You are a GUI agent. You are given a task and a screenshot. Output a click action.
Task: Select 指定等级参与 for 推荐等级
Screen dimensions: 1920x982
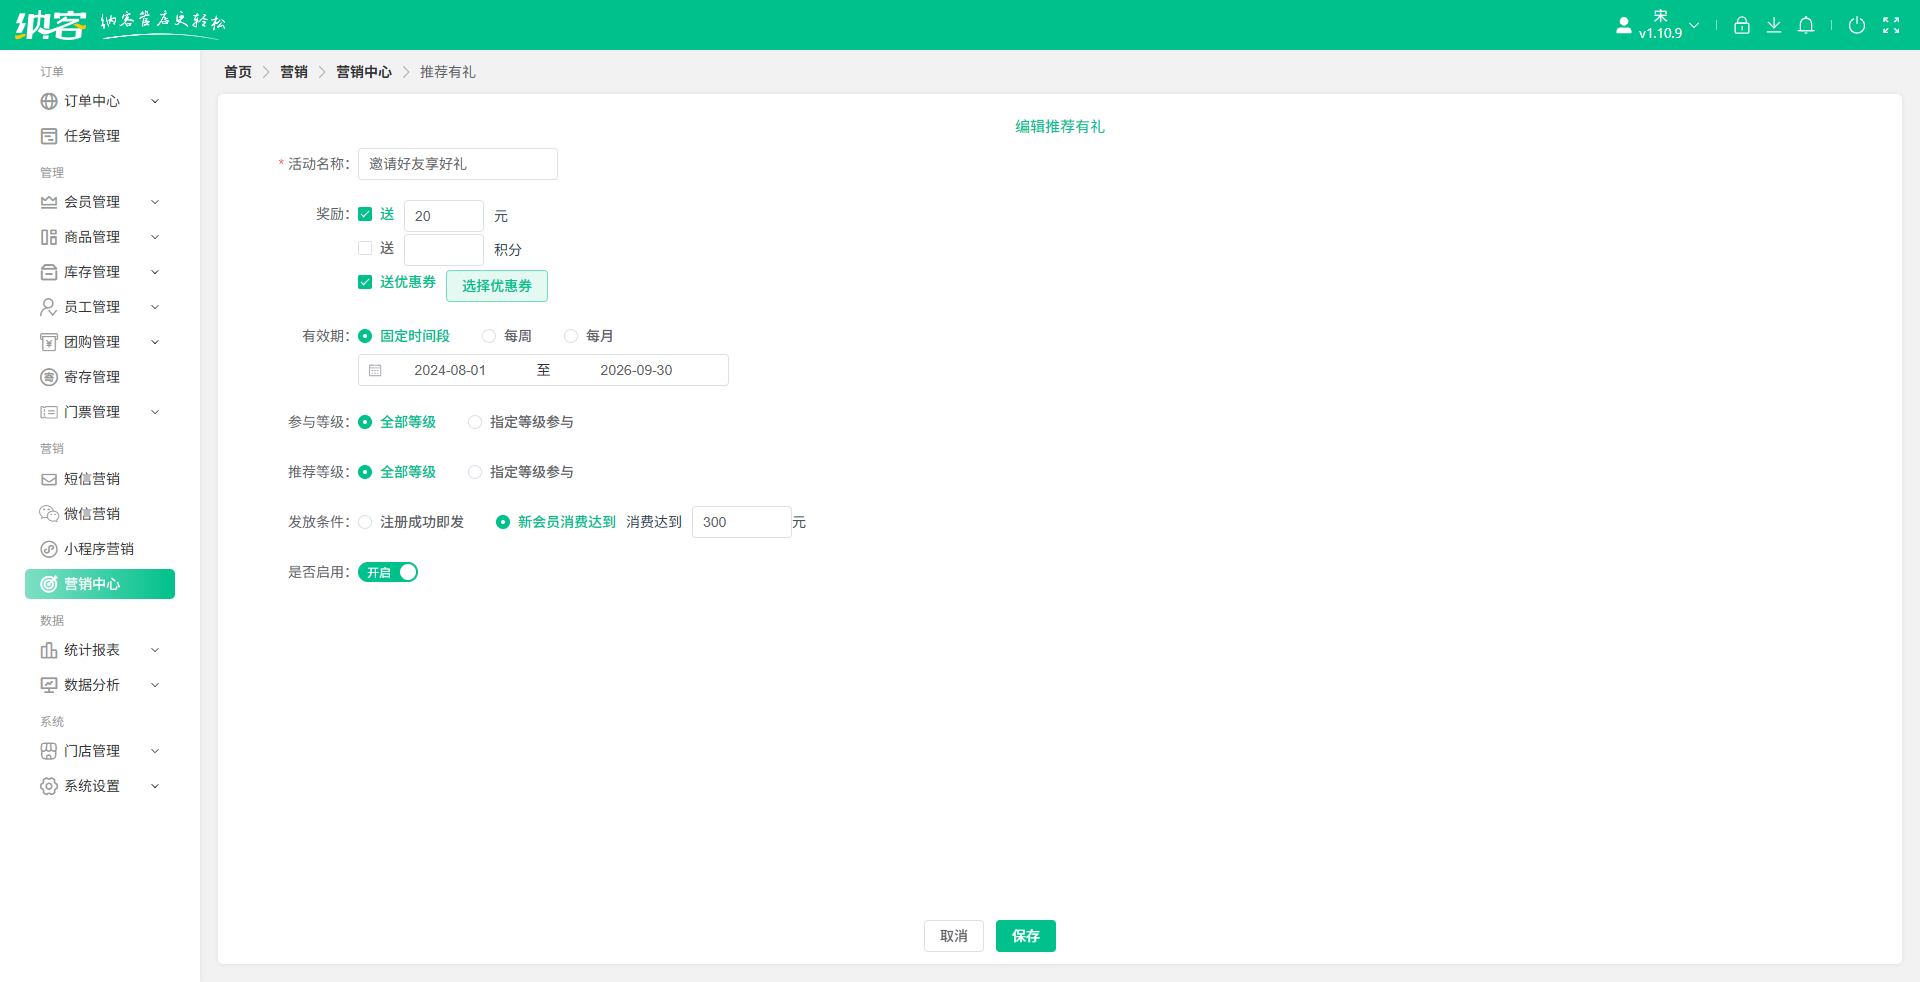tap(475, 472)
